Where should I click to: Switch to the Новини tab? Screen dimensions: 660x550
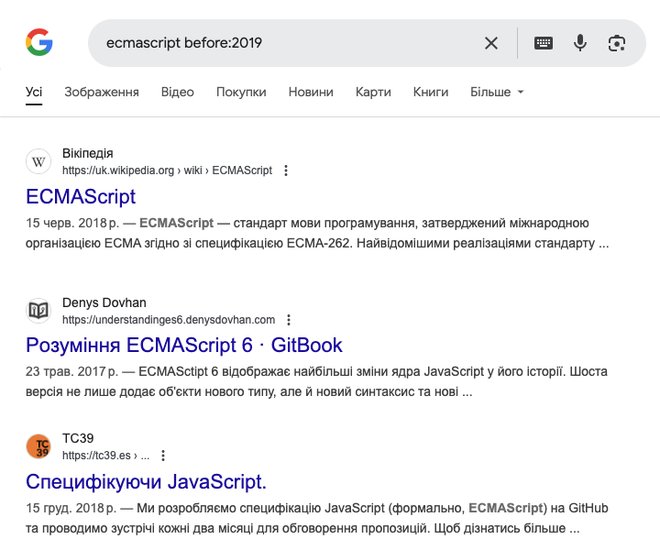click(x=311, y=92)
